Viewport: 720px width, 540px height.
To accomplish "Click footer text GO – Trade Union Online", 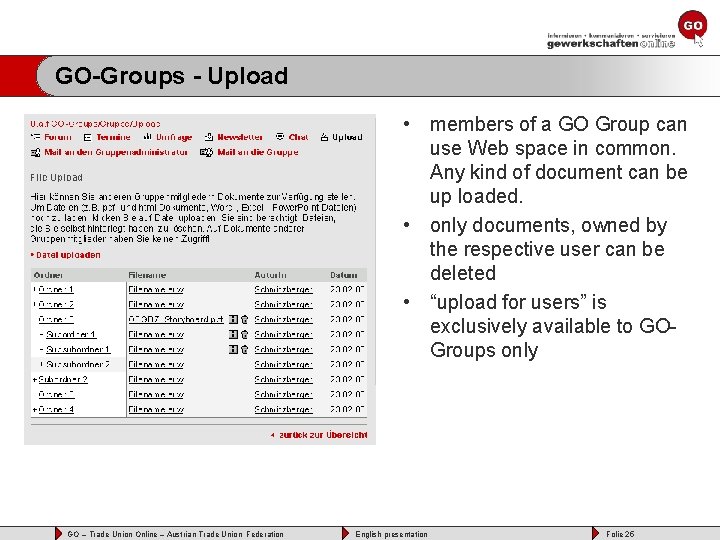I will coord(112,534).
